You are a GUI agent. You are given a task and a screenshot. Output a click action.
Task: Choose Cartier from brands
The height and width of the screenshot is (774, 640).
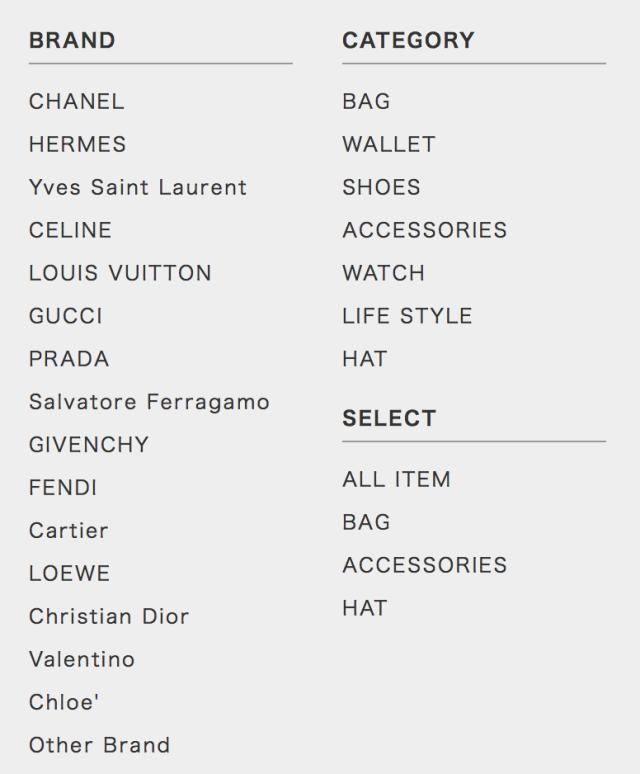[68, 530]
